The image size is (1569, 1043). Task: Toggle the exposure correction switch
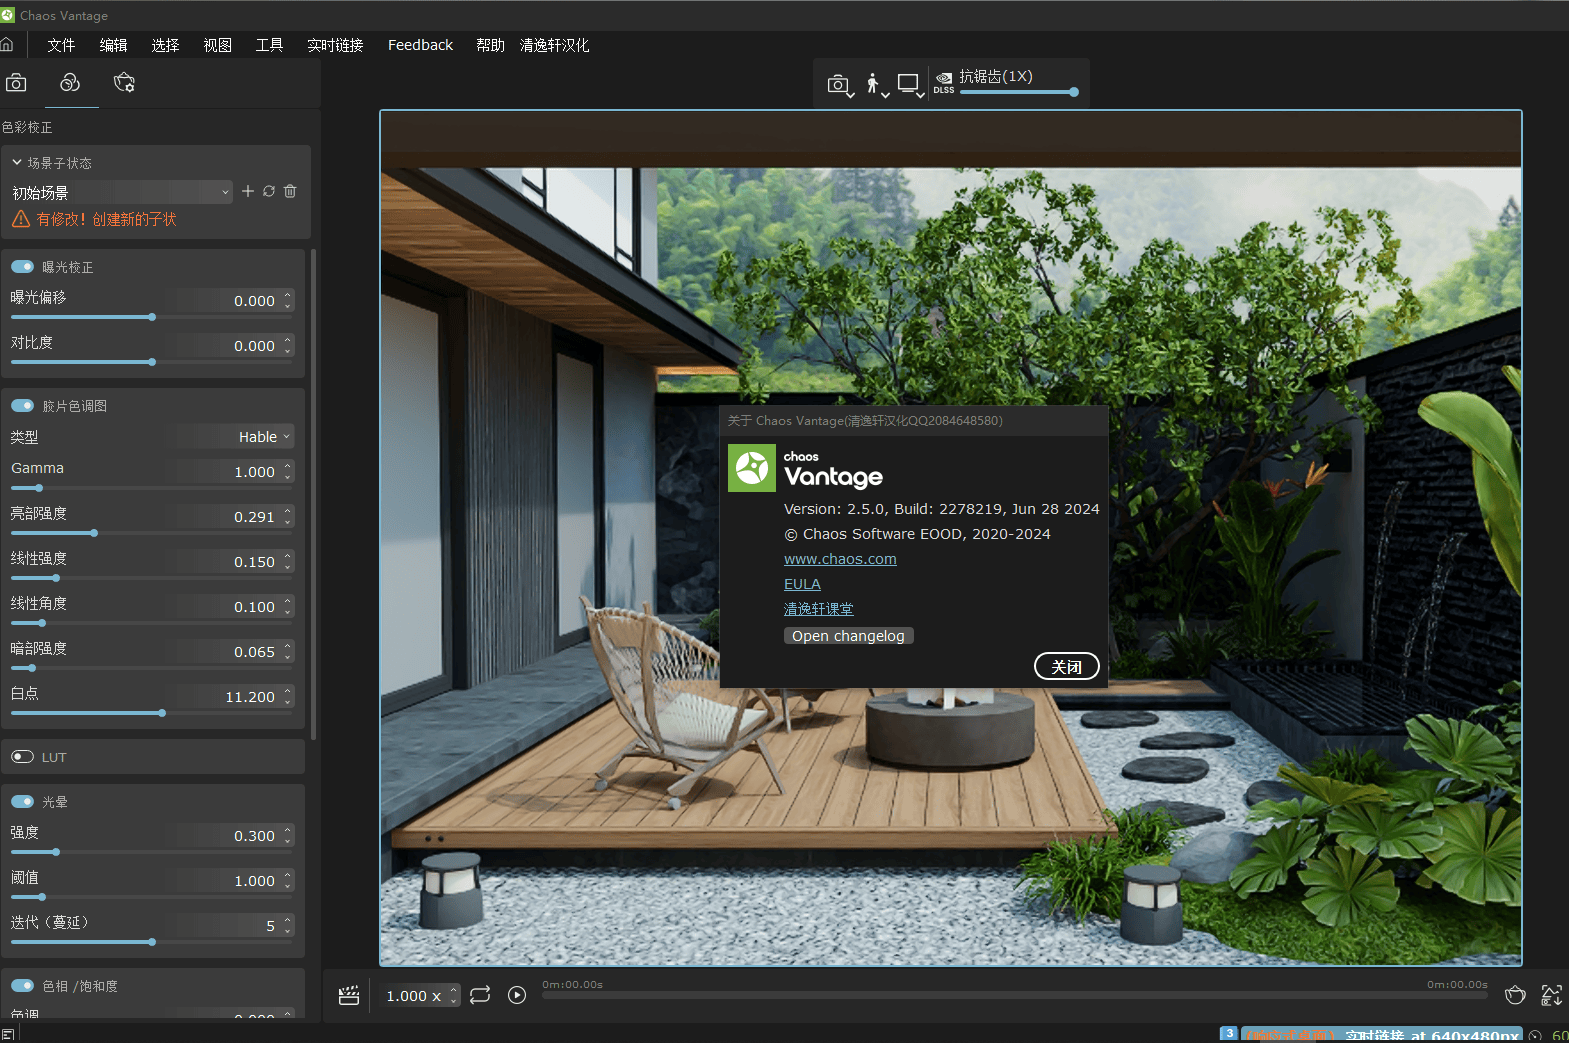pyautogui.click(x=22, y=267)
